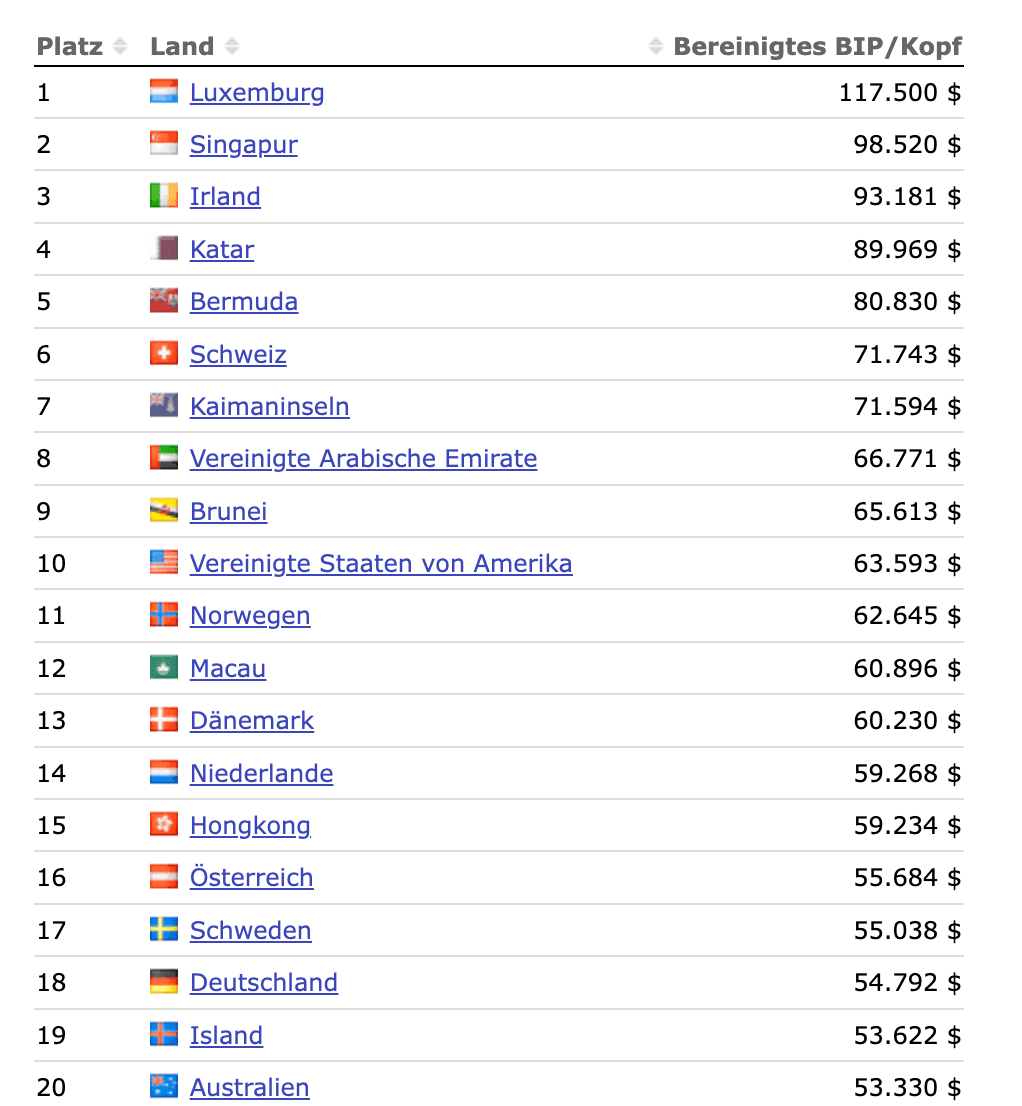Open the Vereinigte Arabische Emirate link
This screenshot has height=1106, width=1022.
coord(363,459)
